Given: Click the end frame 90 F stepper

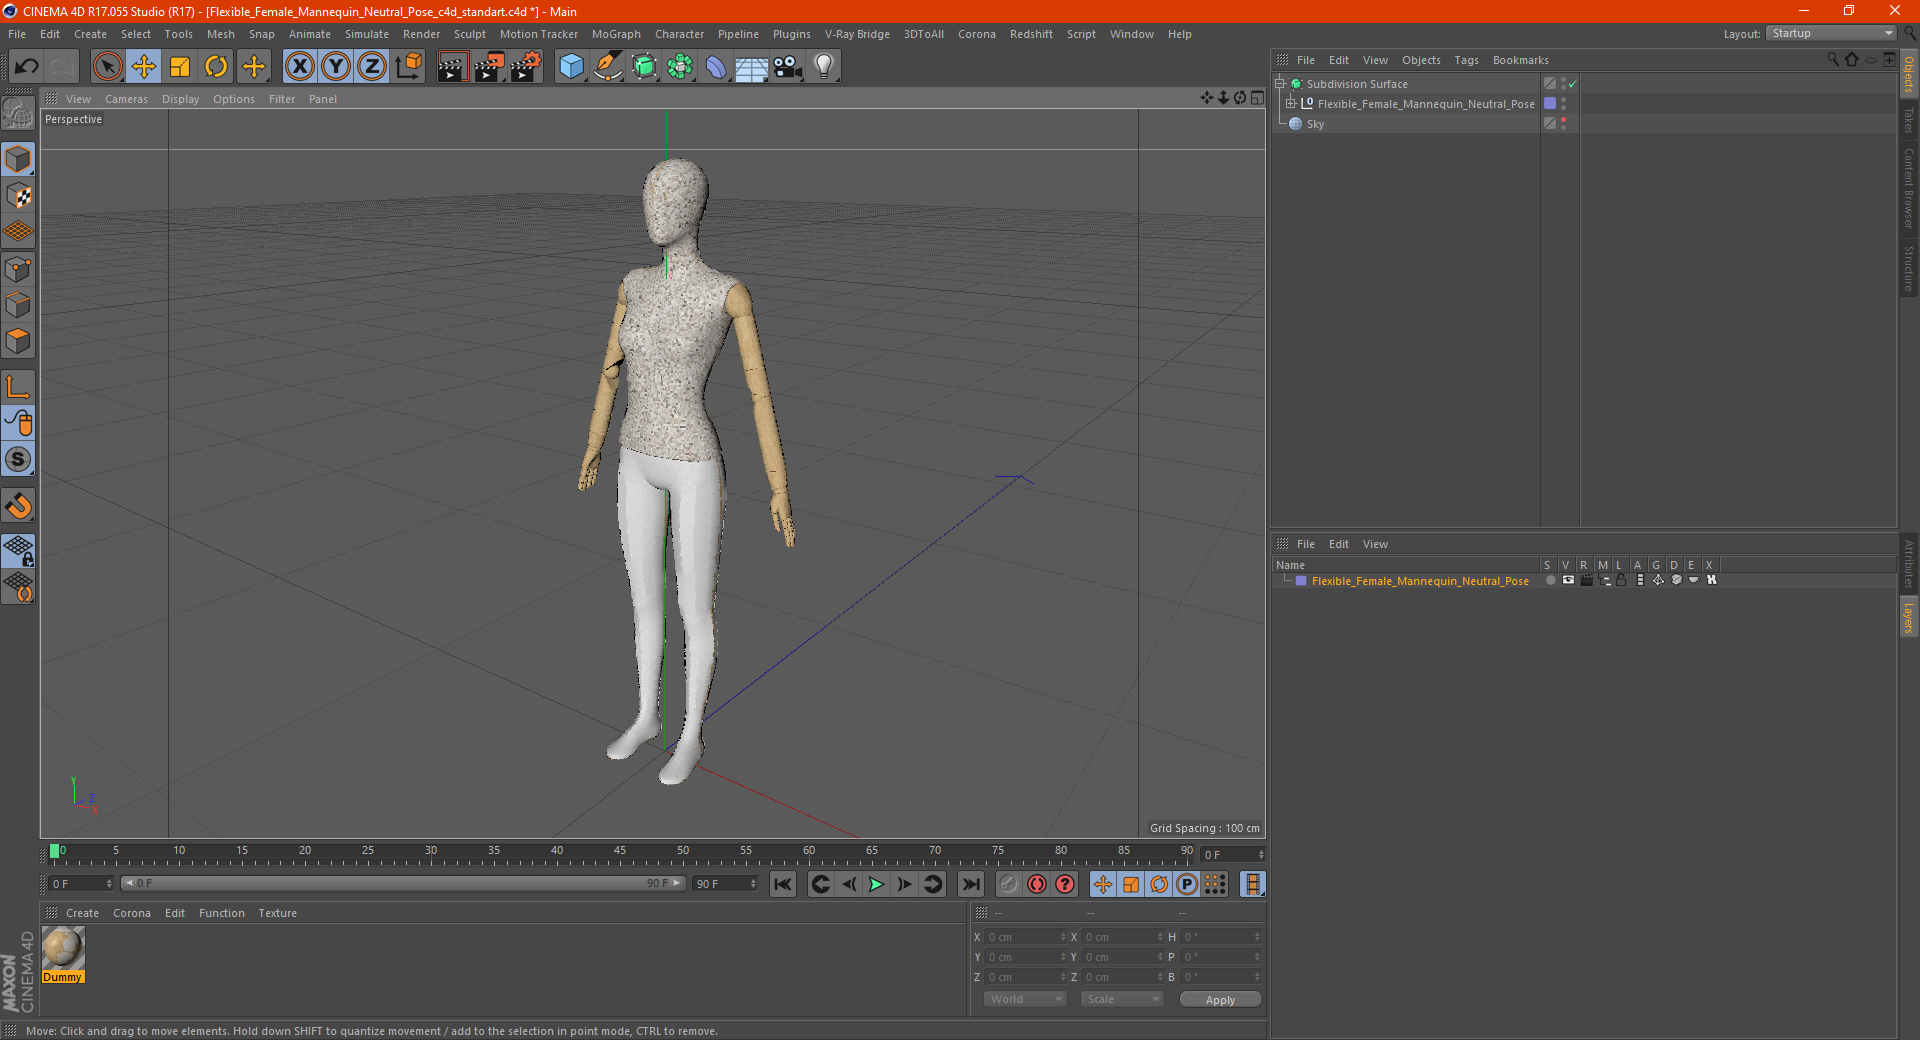Looking at the screenshot, I should [x=753, y=884].
